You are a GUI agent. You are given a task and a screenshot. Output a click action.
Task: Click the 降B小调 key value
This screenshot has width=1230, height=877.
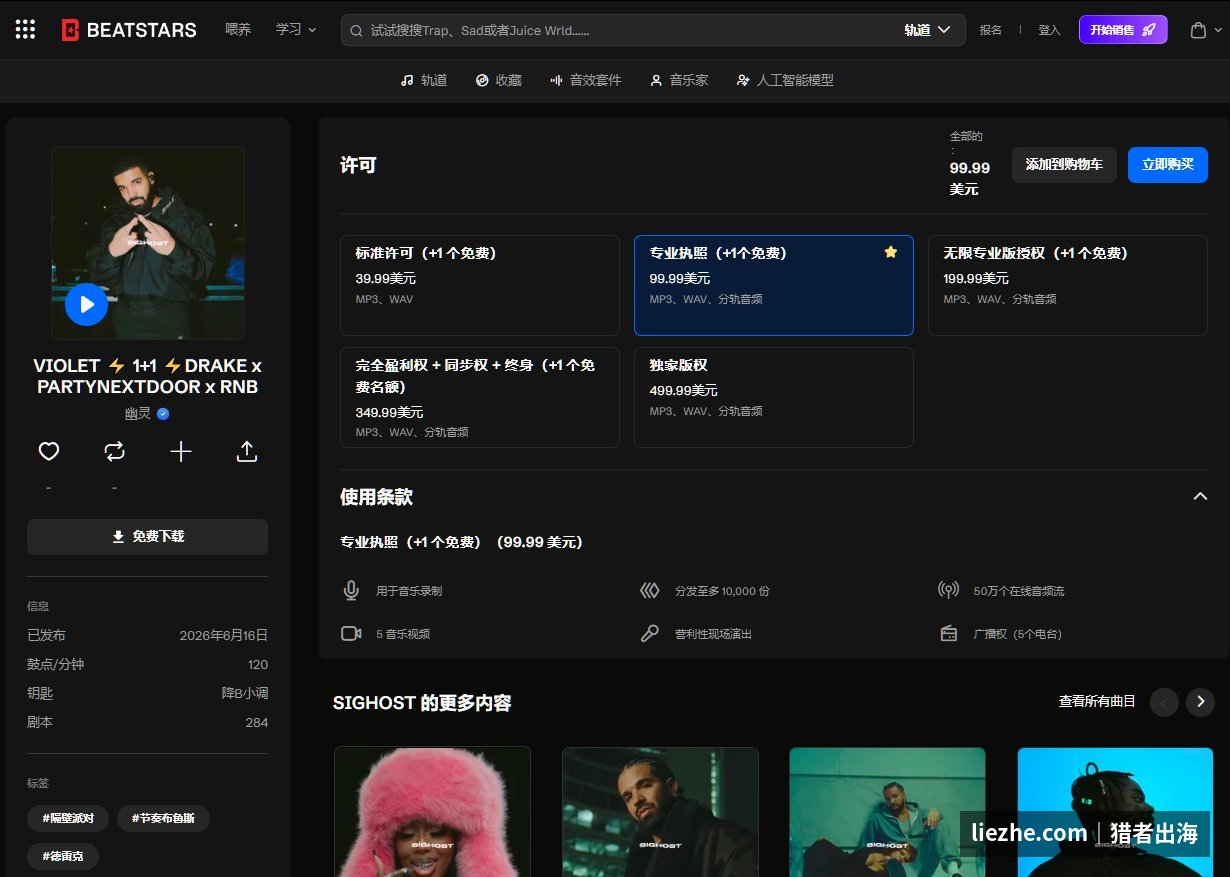(245, 693)
